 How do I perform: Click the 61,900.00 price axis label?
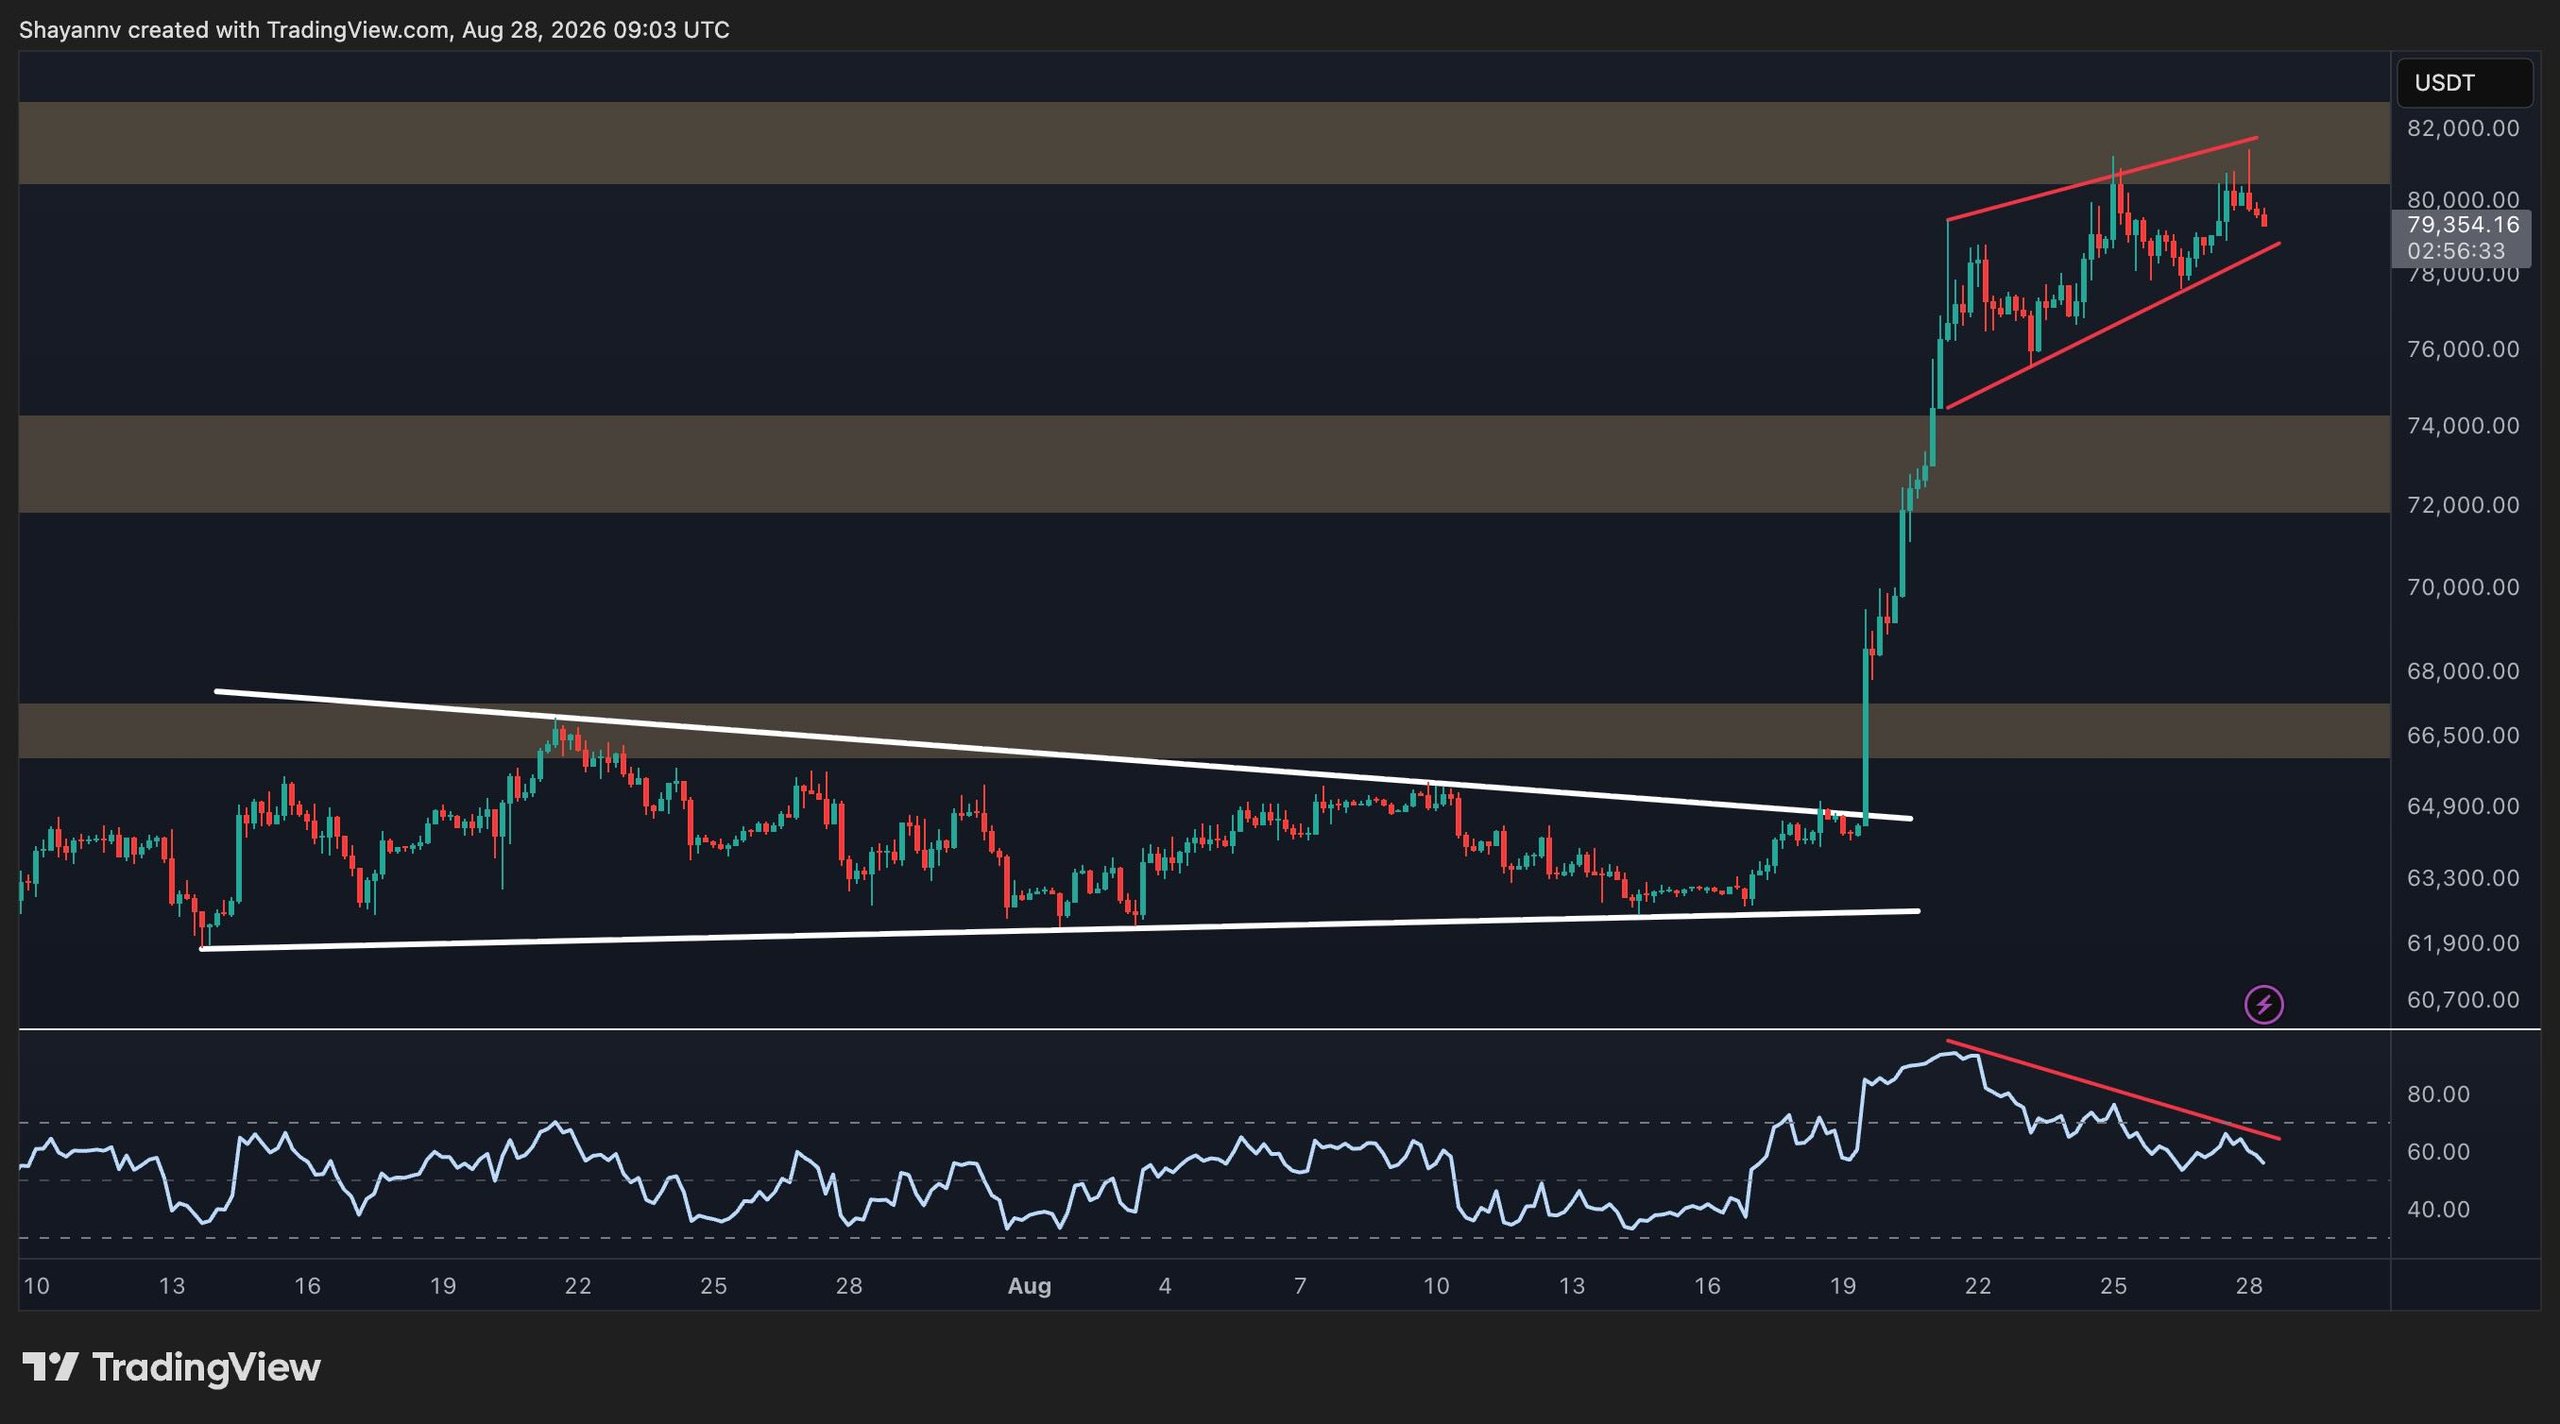(2463, 942)
